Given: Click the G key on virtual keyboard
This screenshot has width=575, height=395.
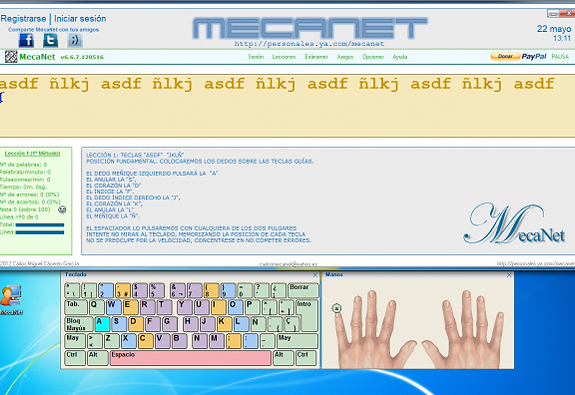Looking at the screenshot, I should [x=170, y=324].
